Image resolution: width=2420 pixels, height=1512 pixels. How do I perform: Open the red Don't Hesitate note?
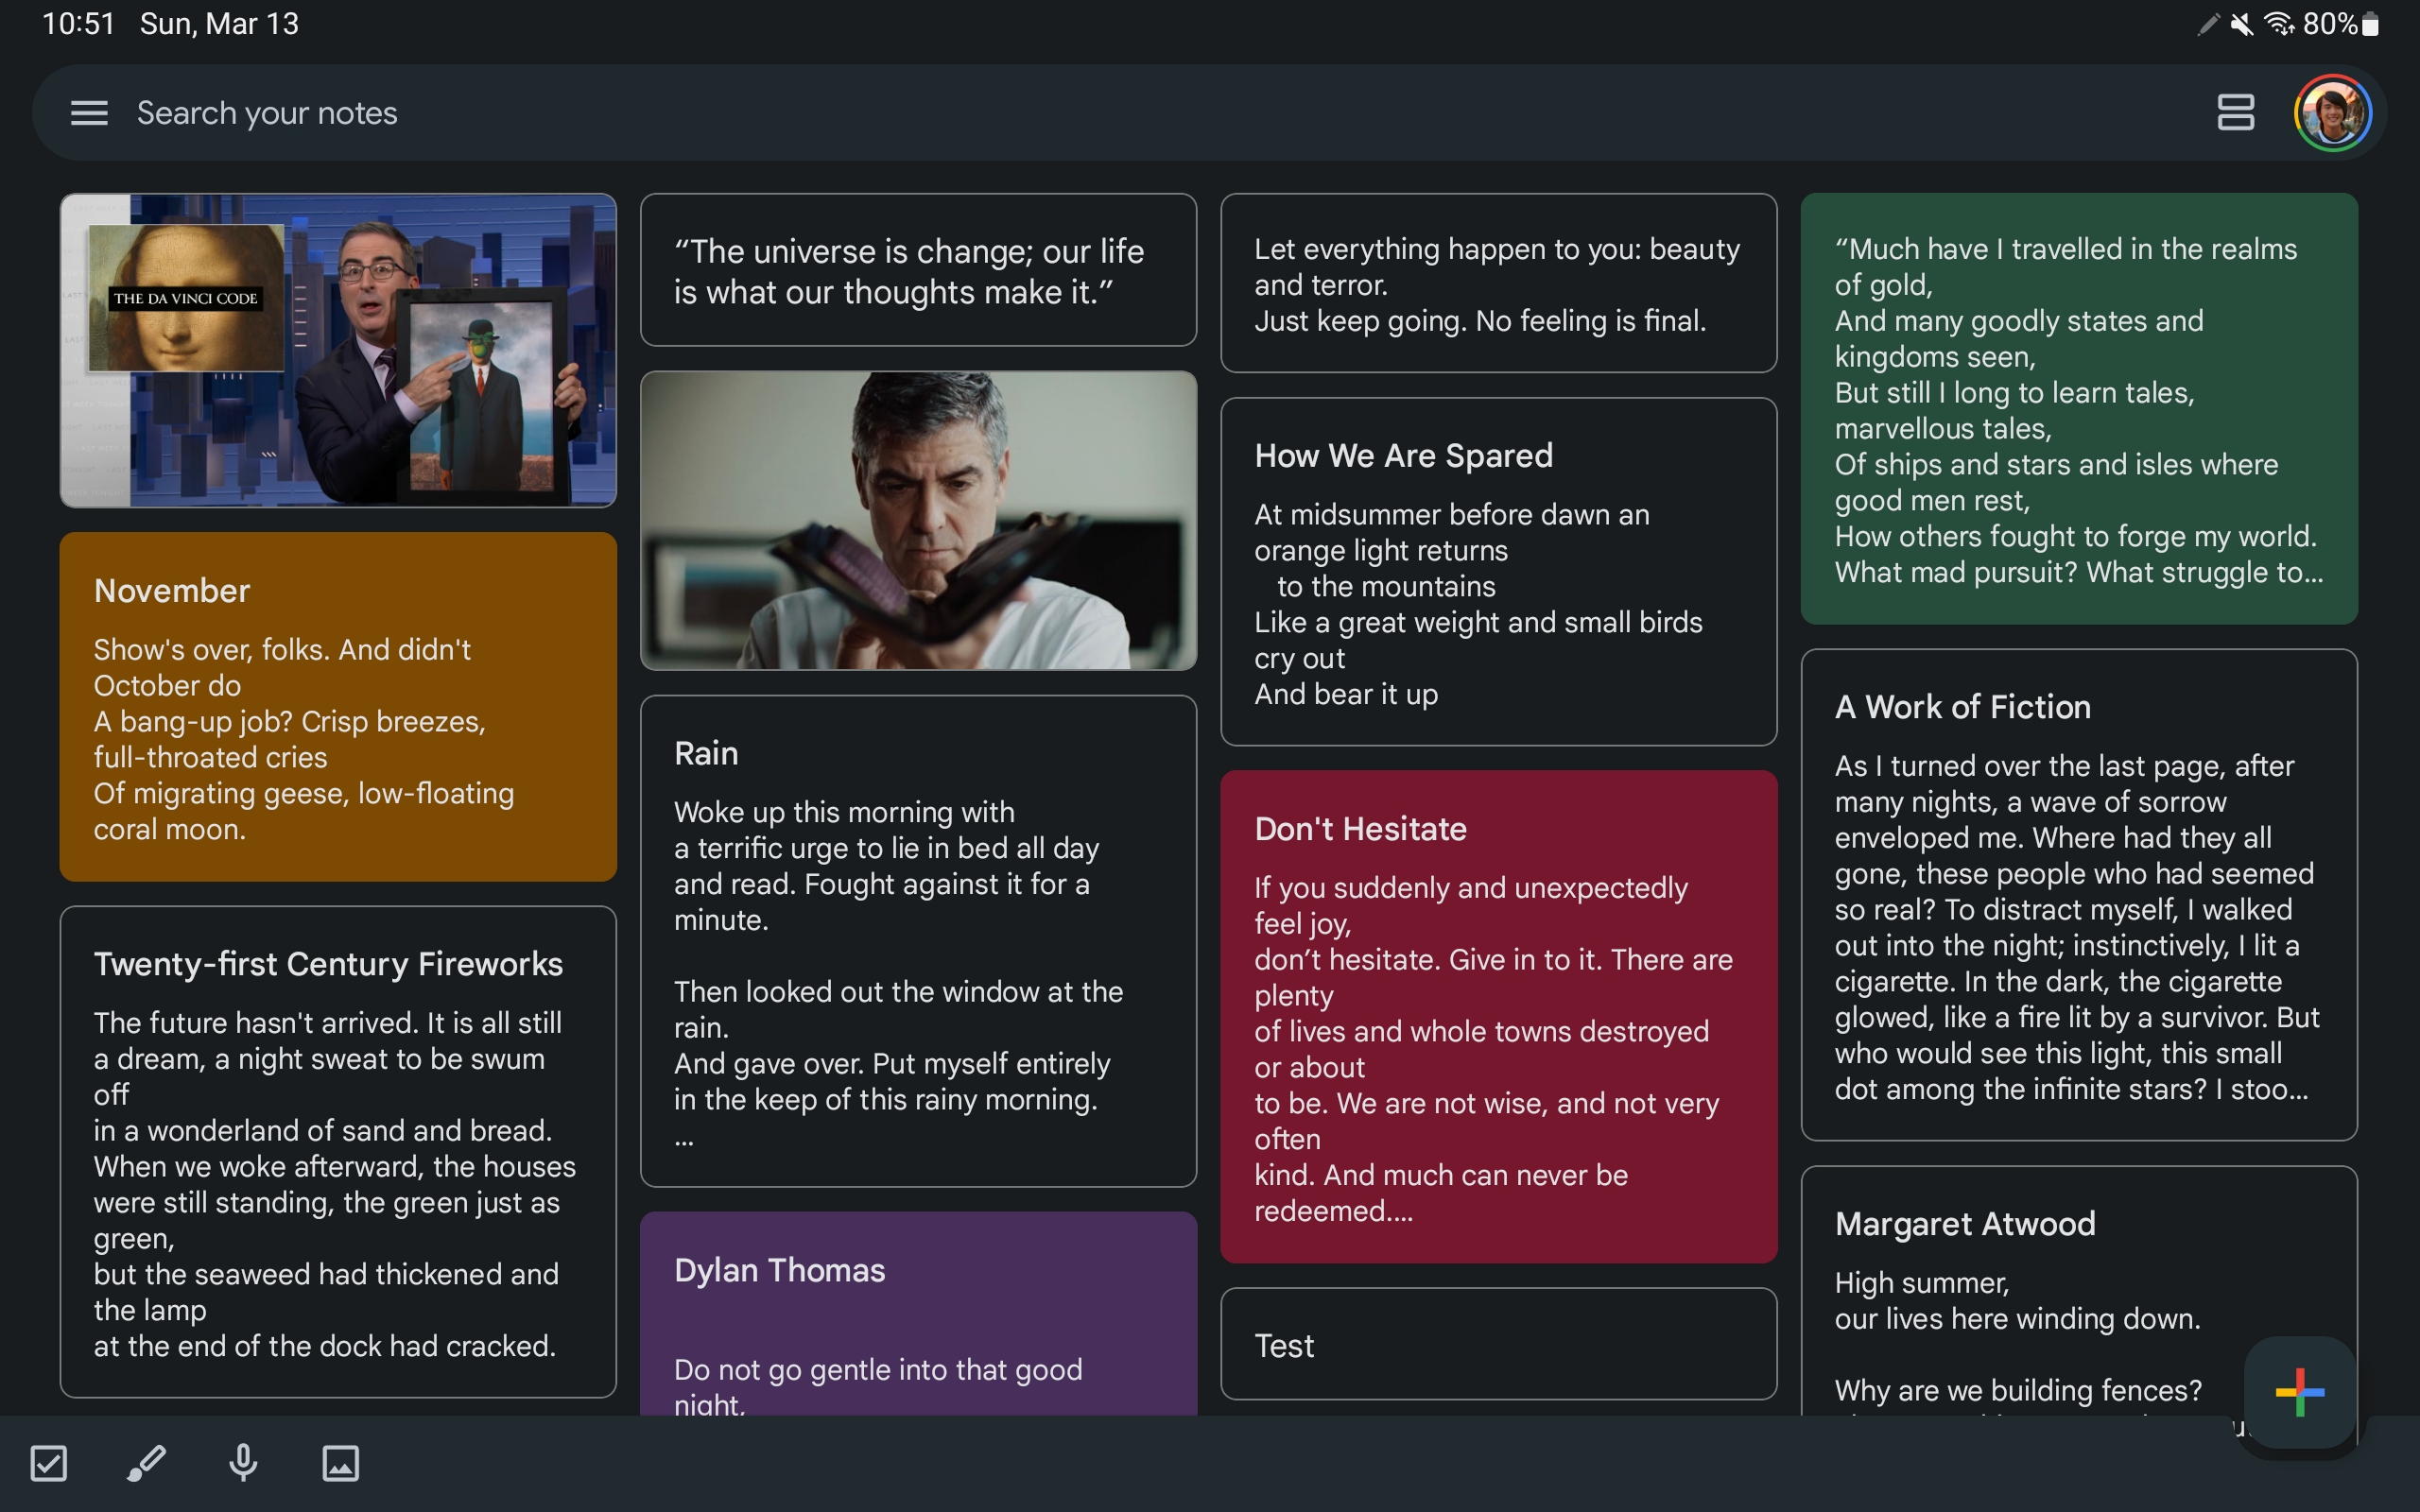tap(1498, 1016)
